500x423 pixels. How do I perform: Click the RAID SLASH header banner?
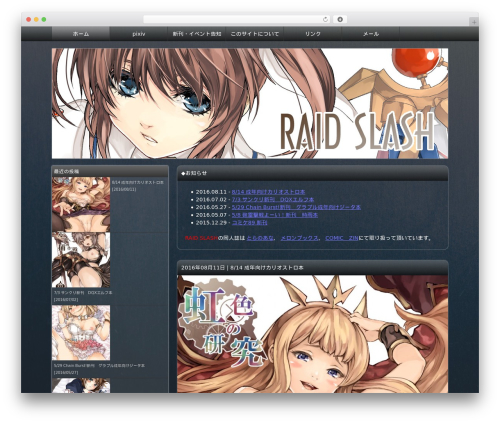coord(250,103)
